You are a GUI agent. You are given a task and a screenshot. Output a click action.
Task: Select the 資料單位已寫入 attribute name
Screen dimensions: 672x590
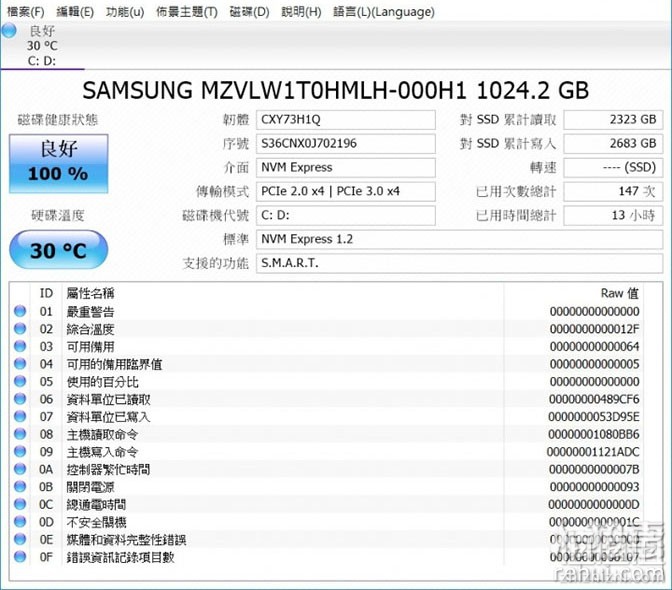click(x=108, y=417)
